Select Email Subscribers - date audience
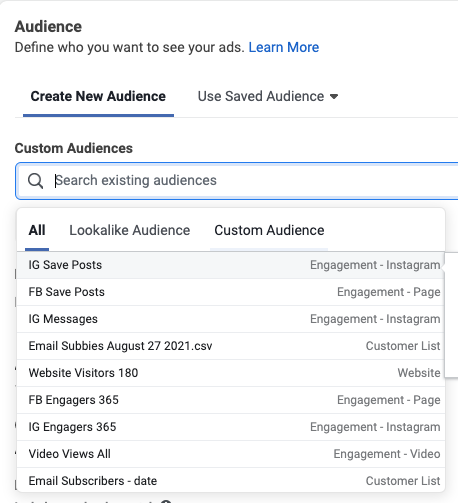 (231, 480)
